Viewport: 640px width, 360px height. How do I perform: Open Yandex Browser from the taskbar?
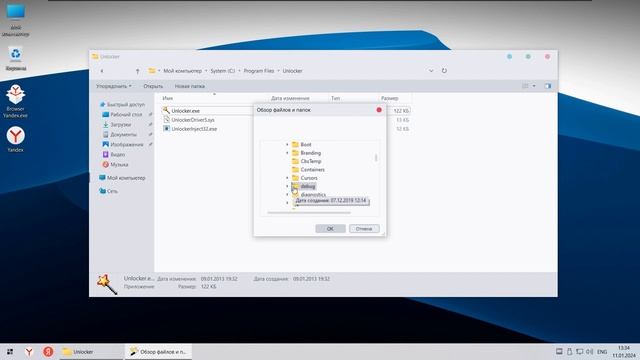click(x=29, y=351)
